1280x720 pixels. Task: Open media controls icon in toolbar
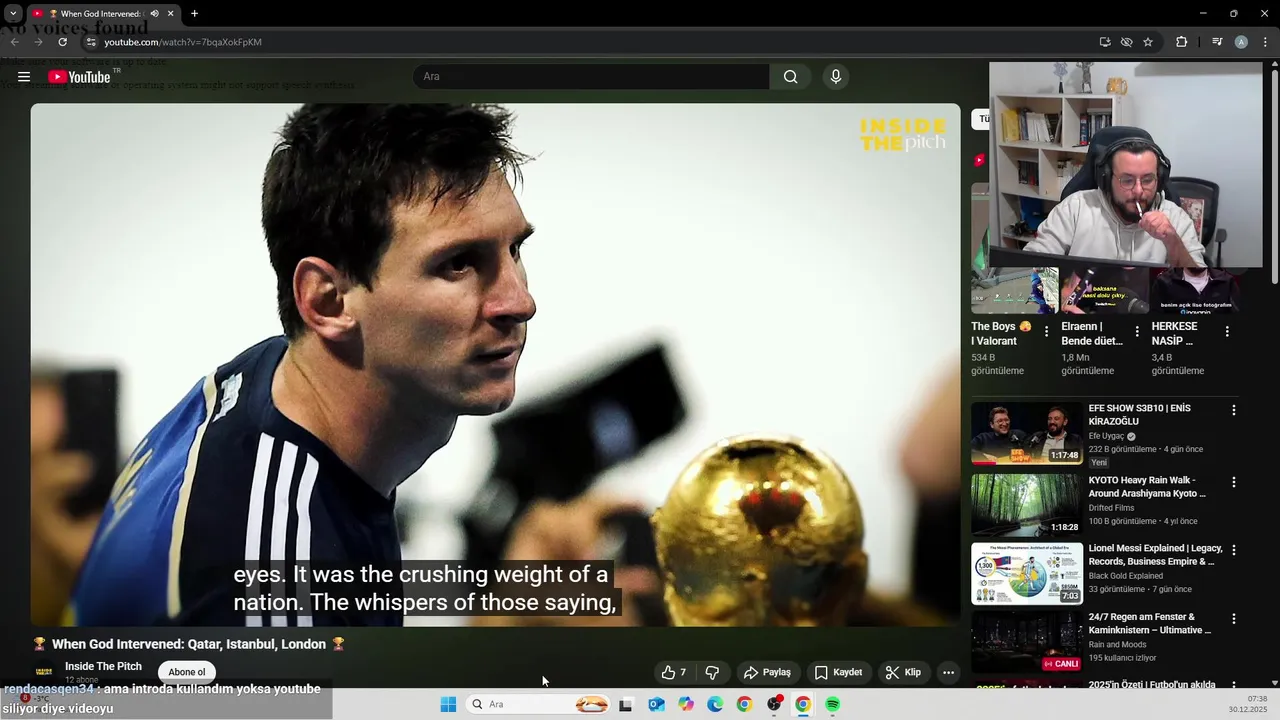(x=1217, y=42)
